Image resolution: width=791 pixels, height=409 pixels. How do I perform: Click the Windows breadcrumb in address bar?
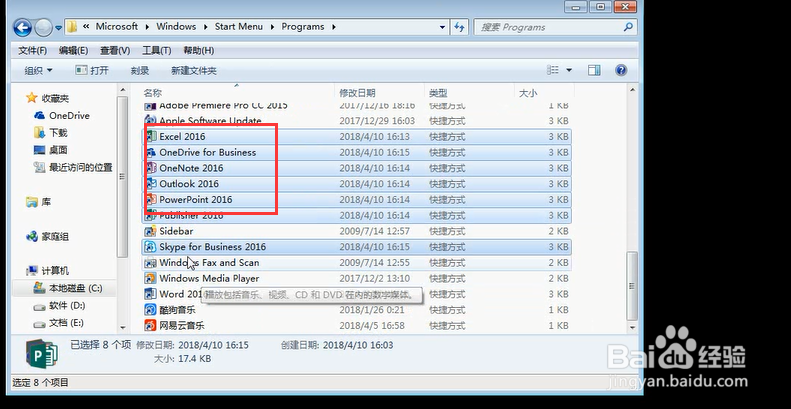coord(176,27)
